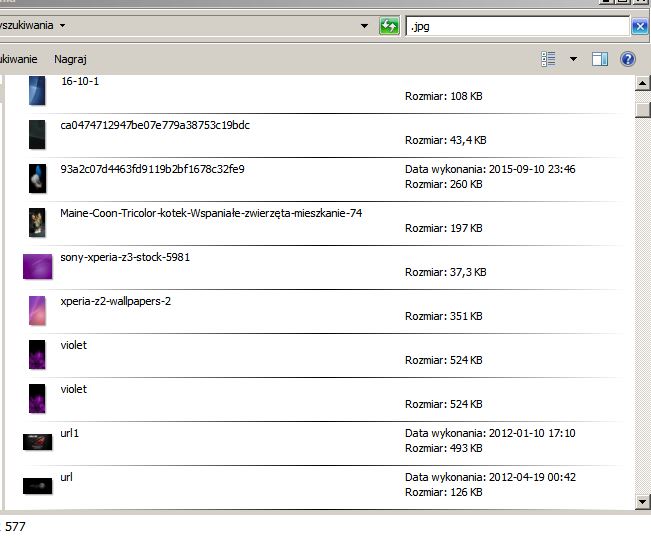Select the url file name
The image size is (651, 559).
pos(66,477)
